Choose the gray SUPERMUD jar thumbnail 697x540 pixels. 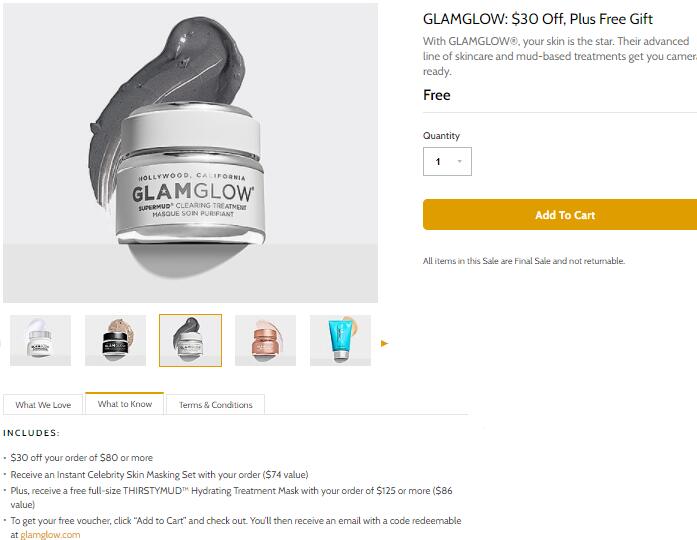tap(190, 340)
